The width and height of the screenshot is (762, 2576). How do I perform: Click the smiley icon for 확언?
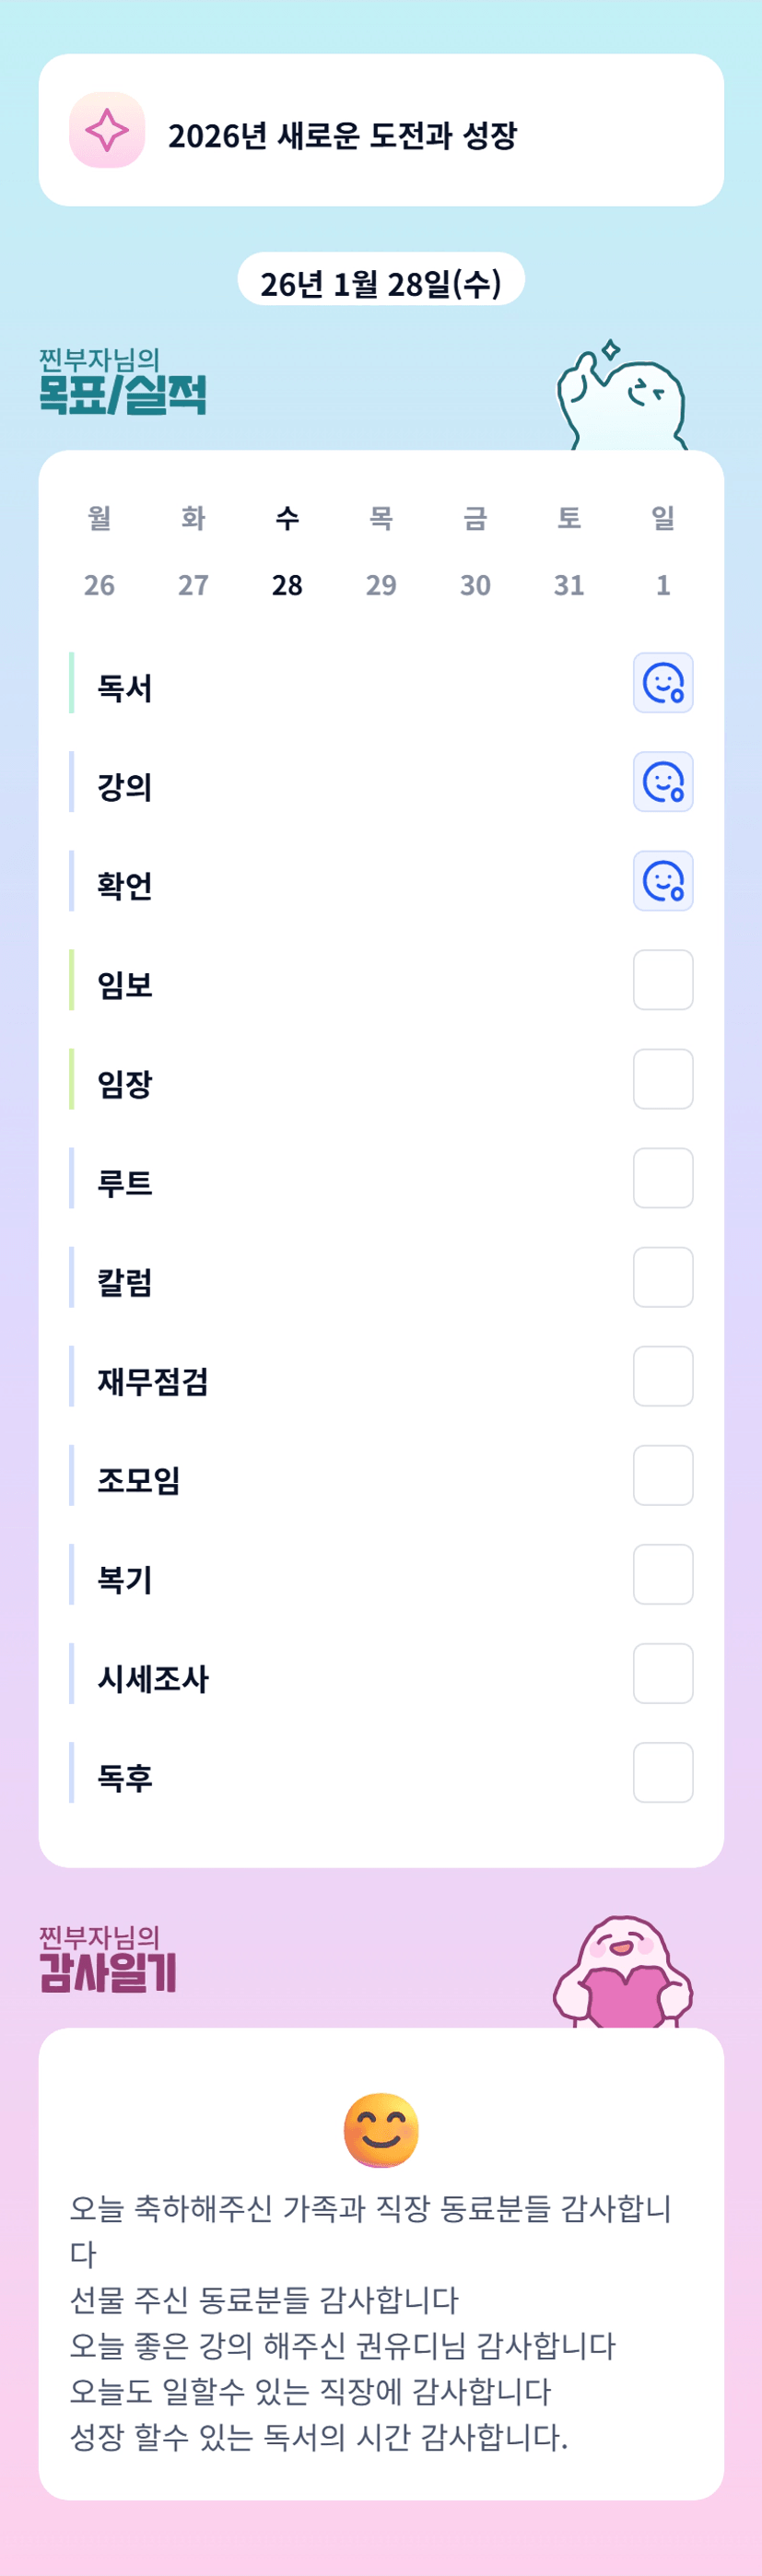(663, 881)
